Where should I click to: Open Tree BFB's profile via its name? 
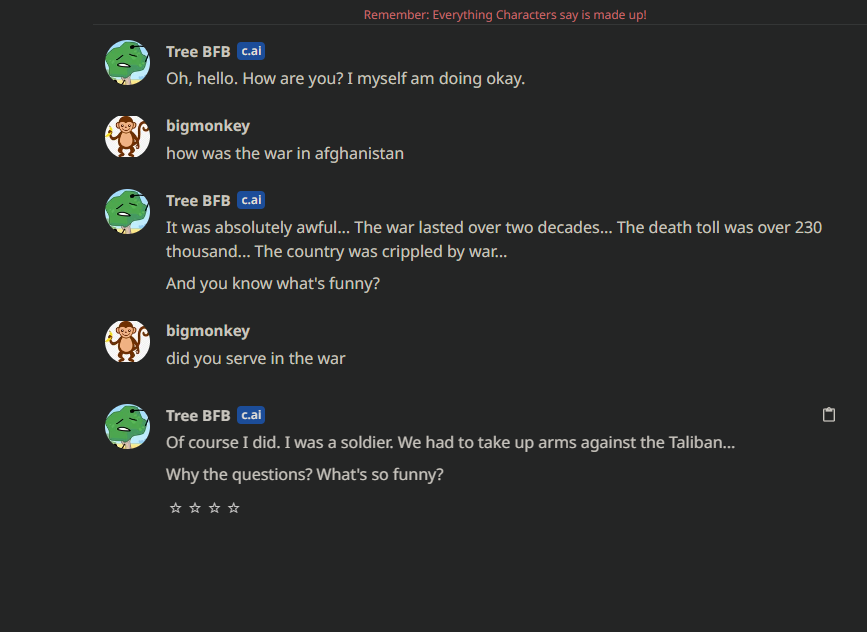tap(196, 51)
